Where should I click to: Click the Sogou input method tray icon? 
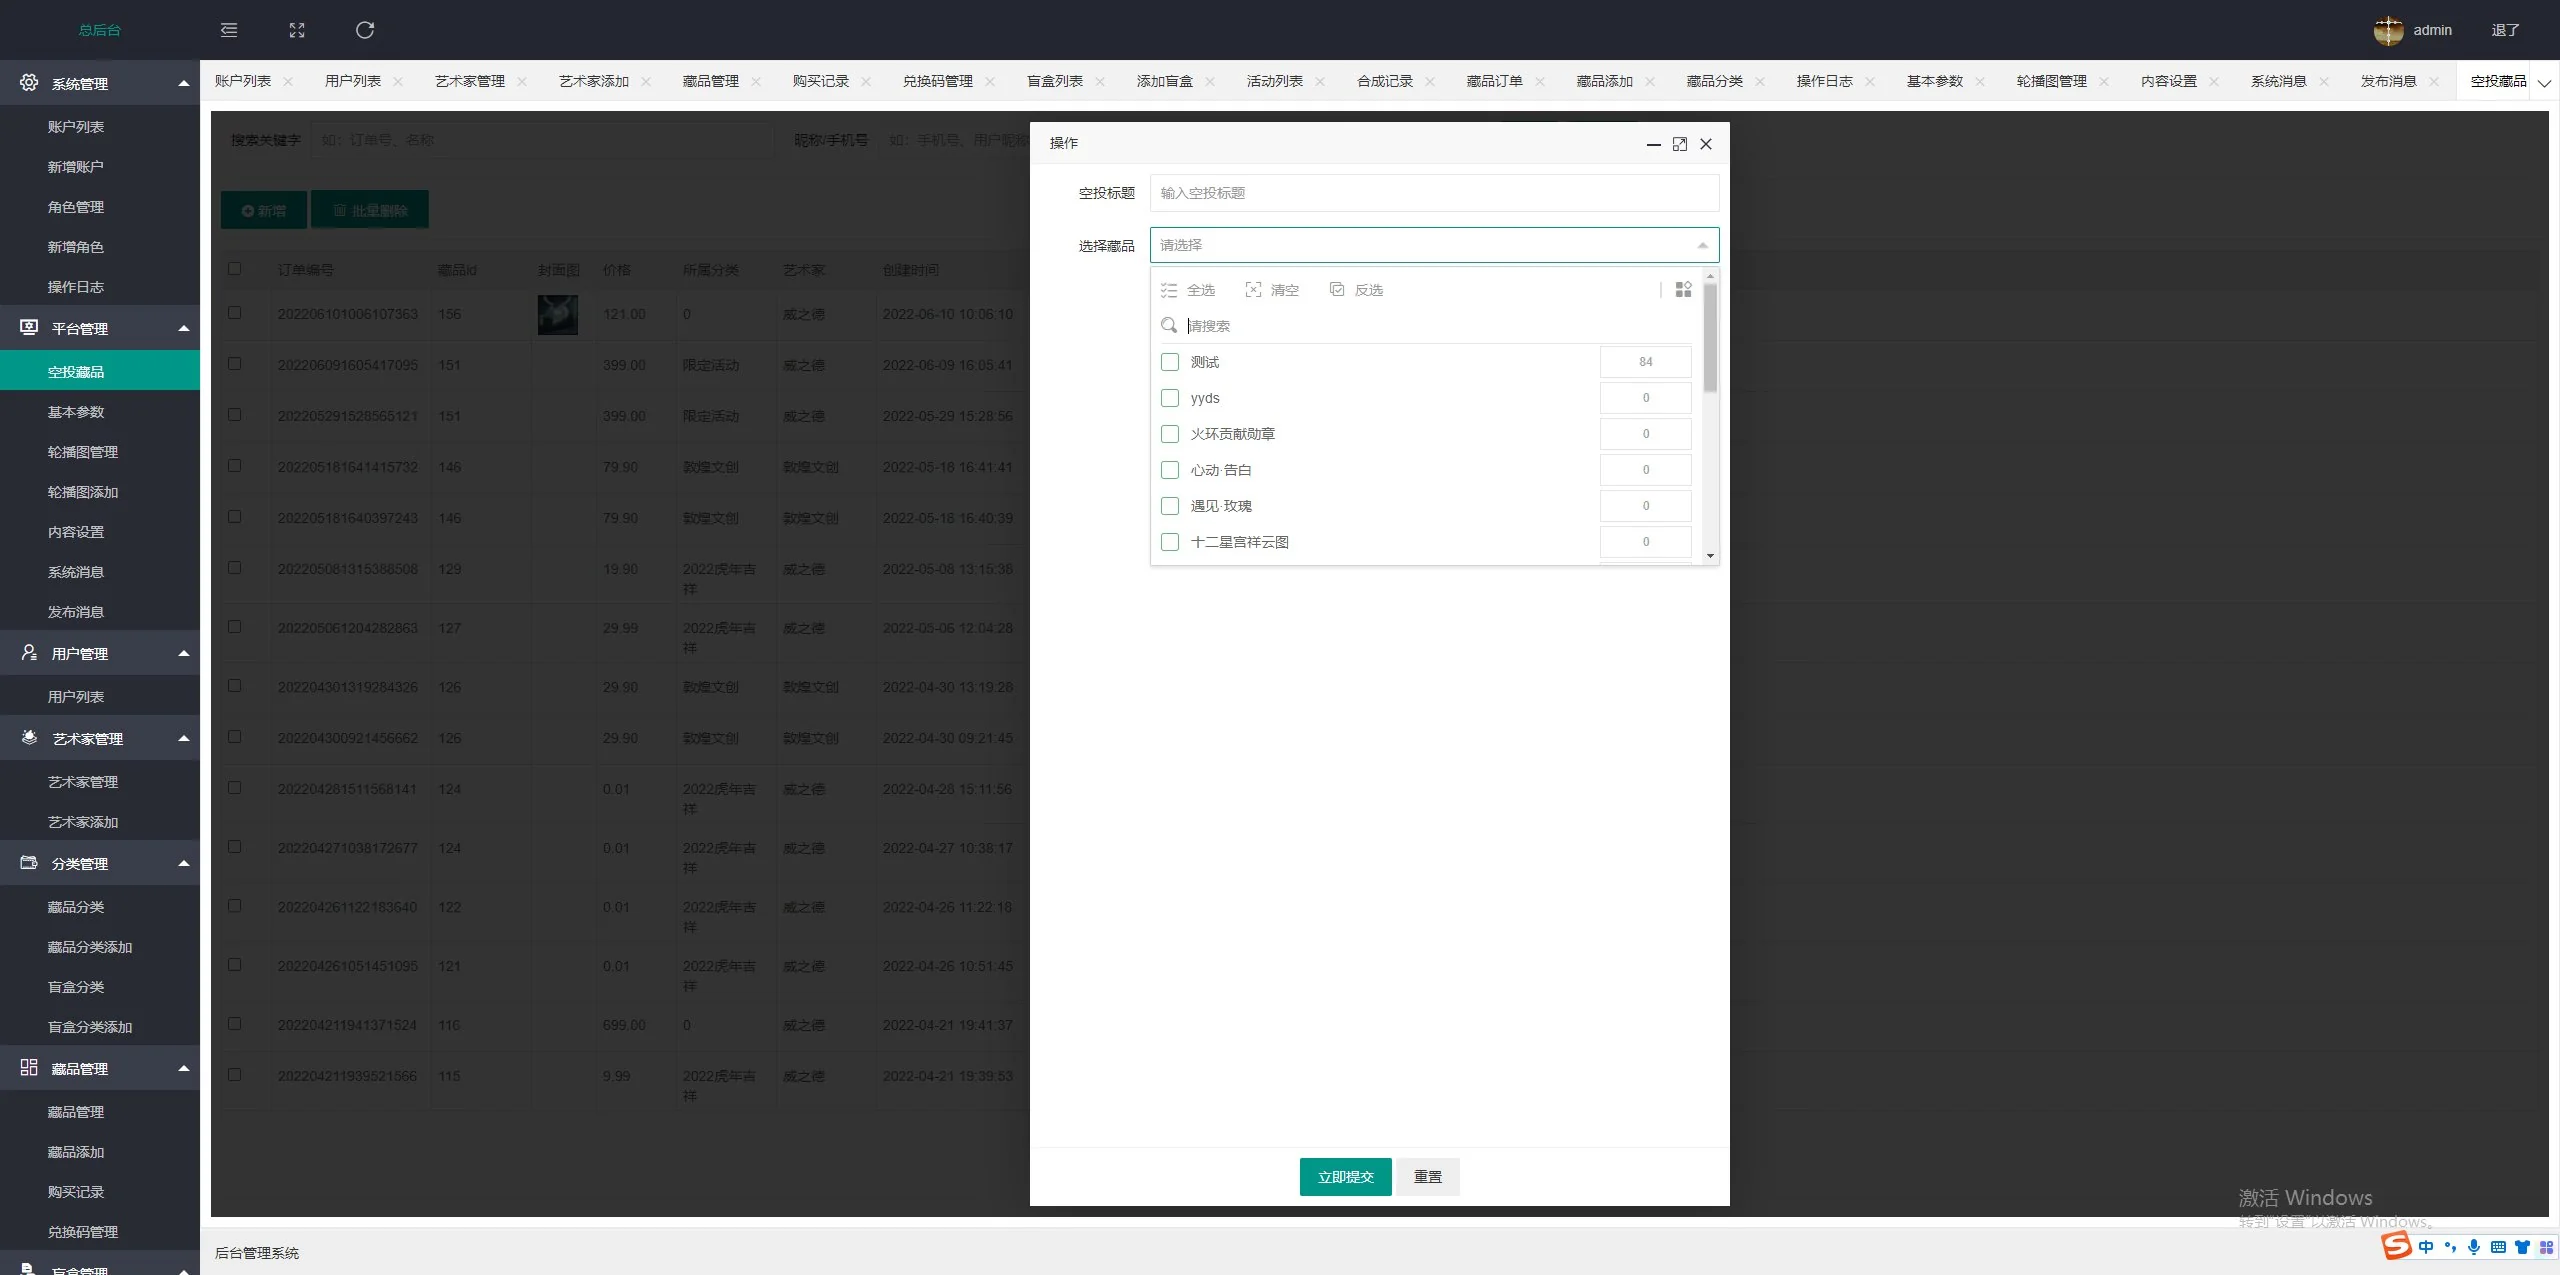[x=2396, y=1246]
